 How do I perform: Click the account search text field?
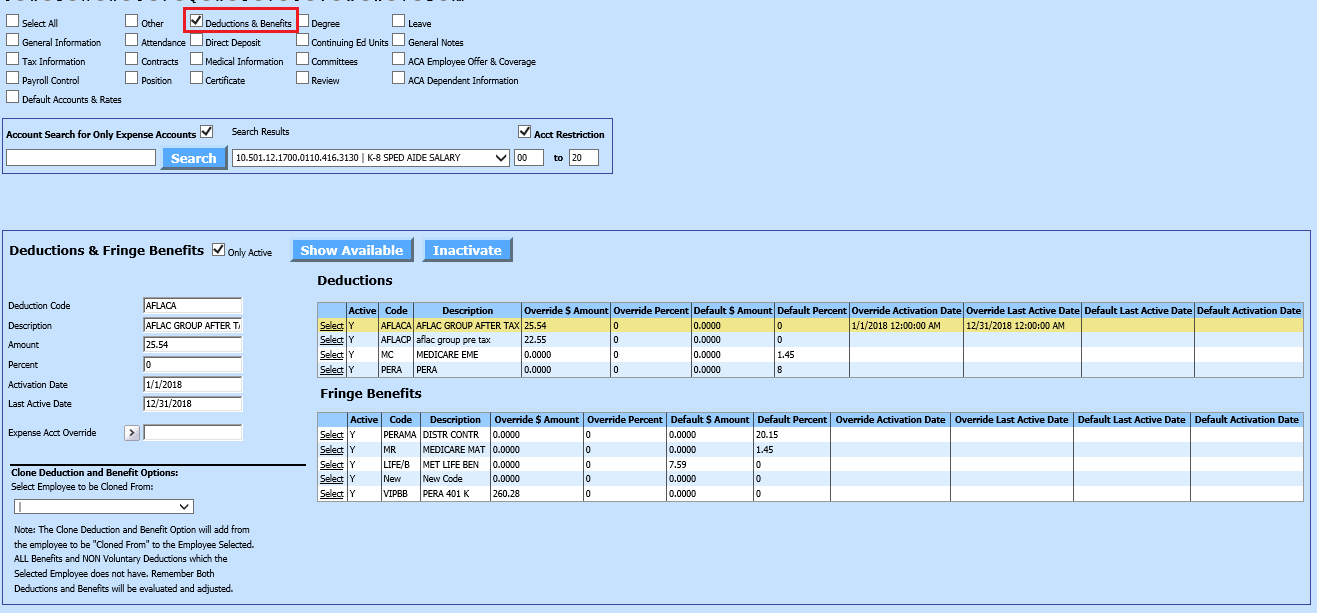pos(81,158)
